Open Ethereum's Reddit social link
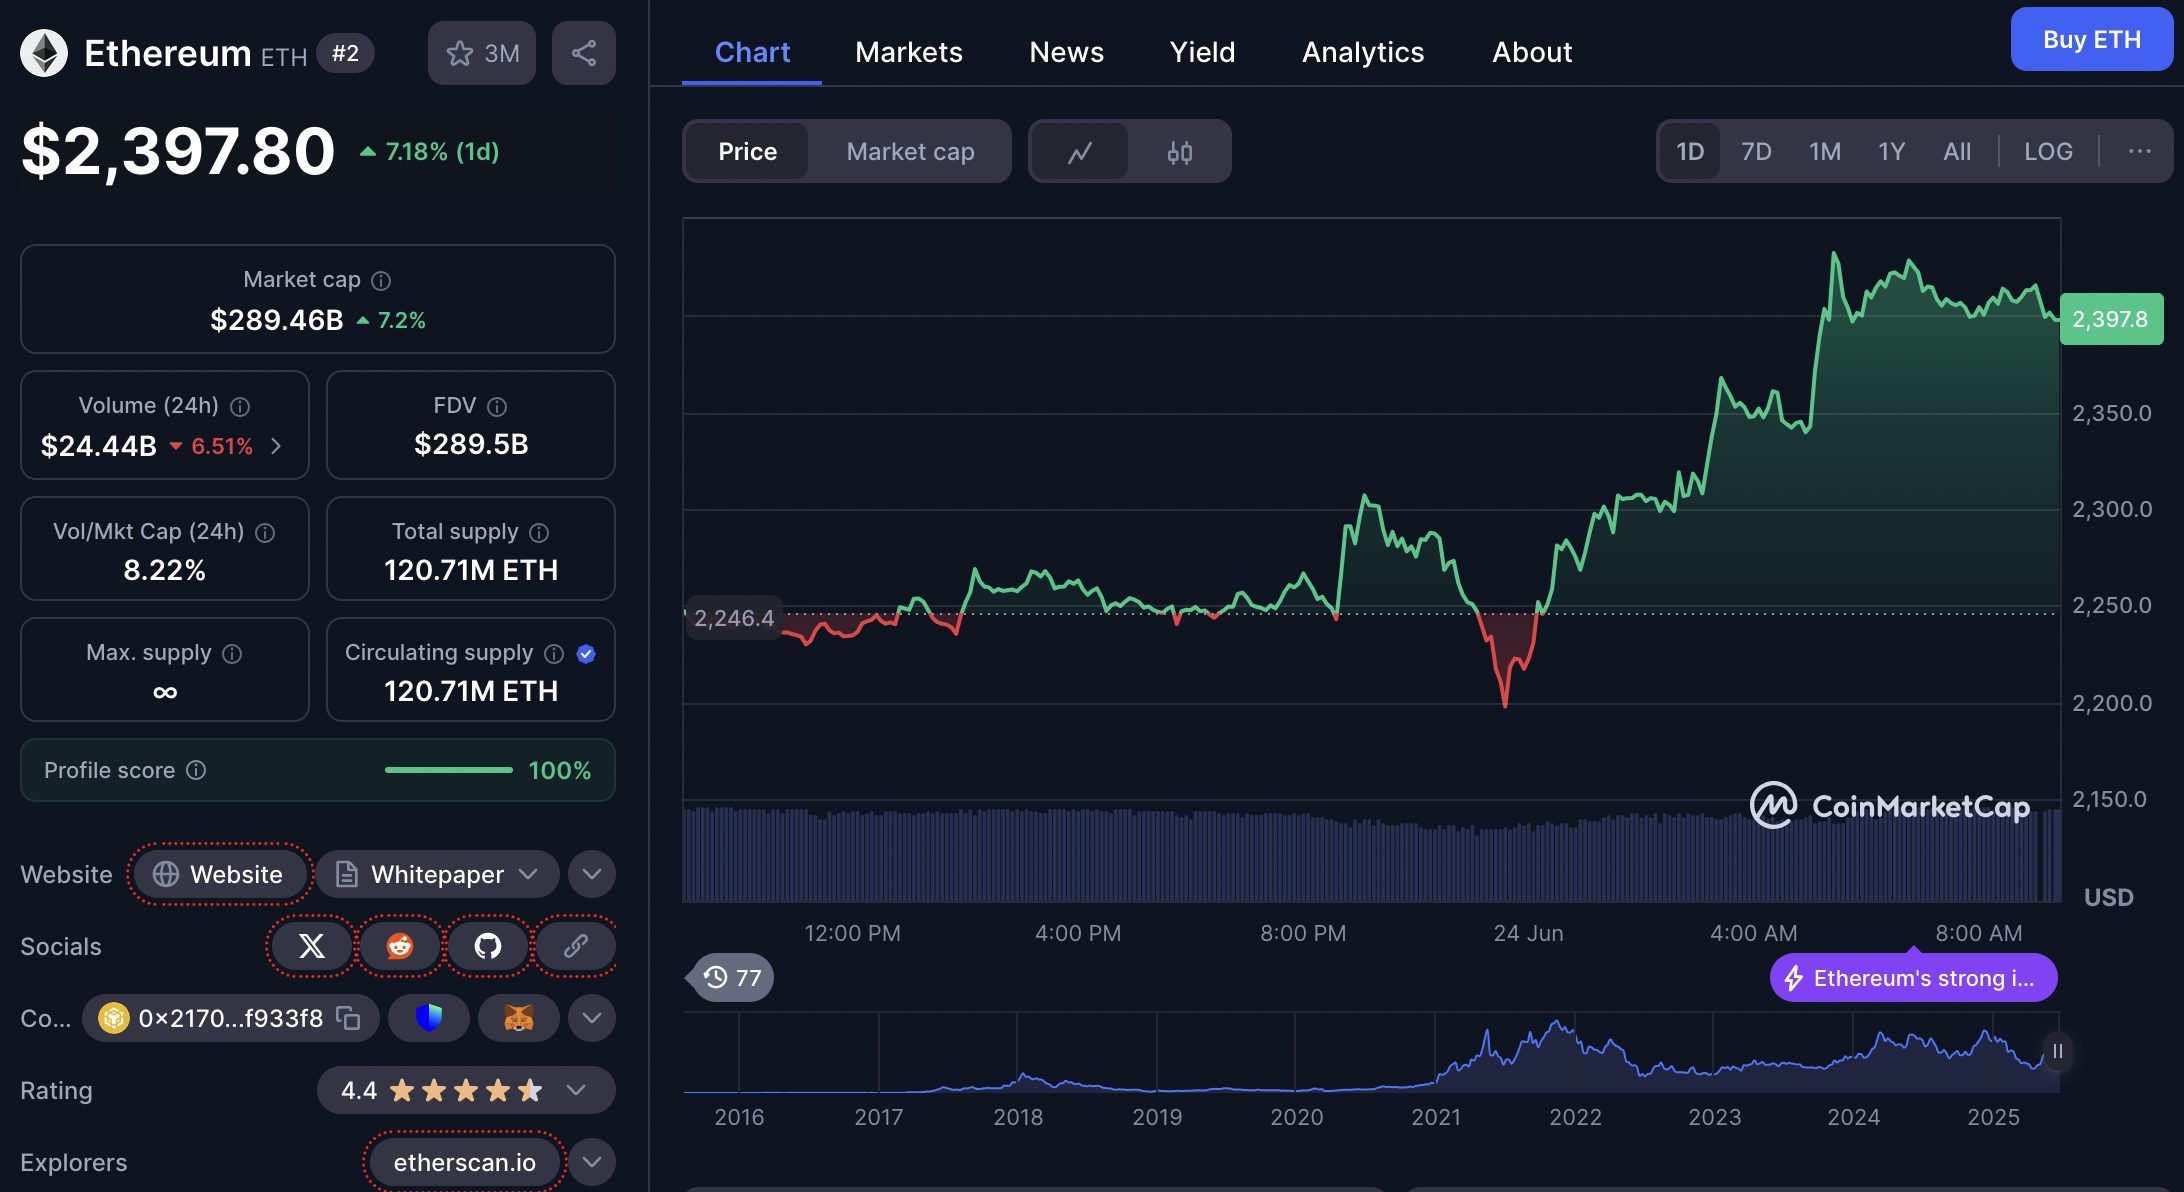This screenshot has width=2184, height=1192. click(x=400, y=946)
